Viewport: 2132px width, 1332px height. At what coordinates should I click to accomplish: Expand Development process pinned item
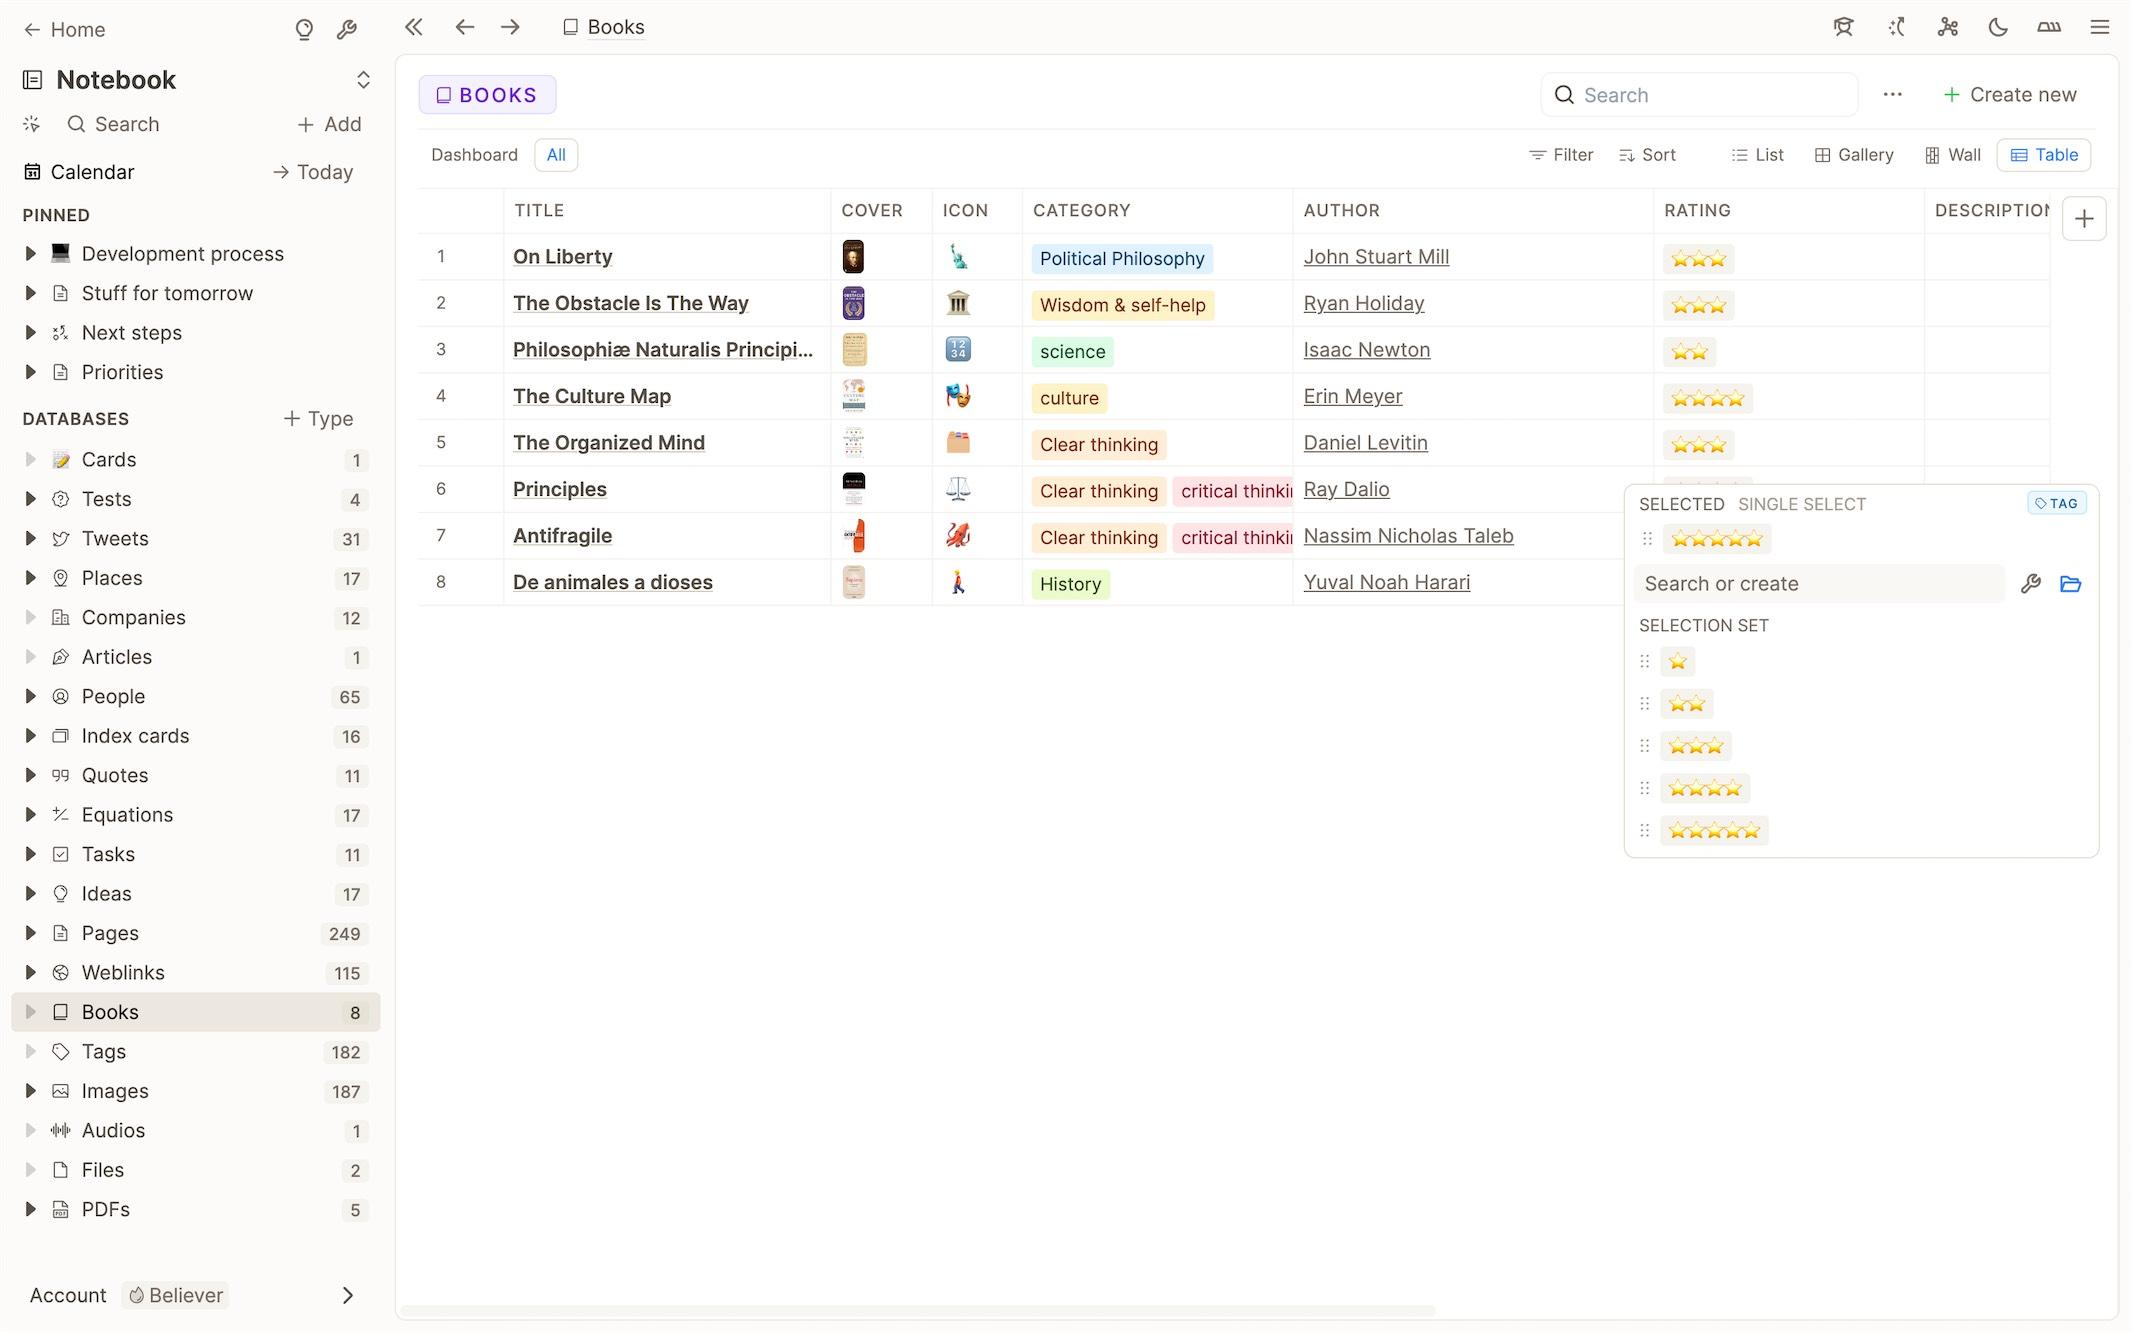[x=30, y=254]
